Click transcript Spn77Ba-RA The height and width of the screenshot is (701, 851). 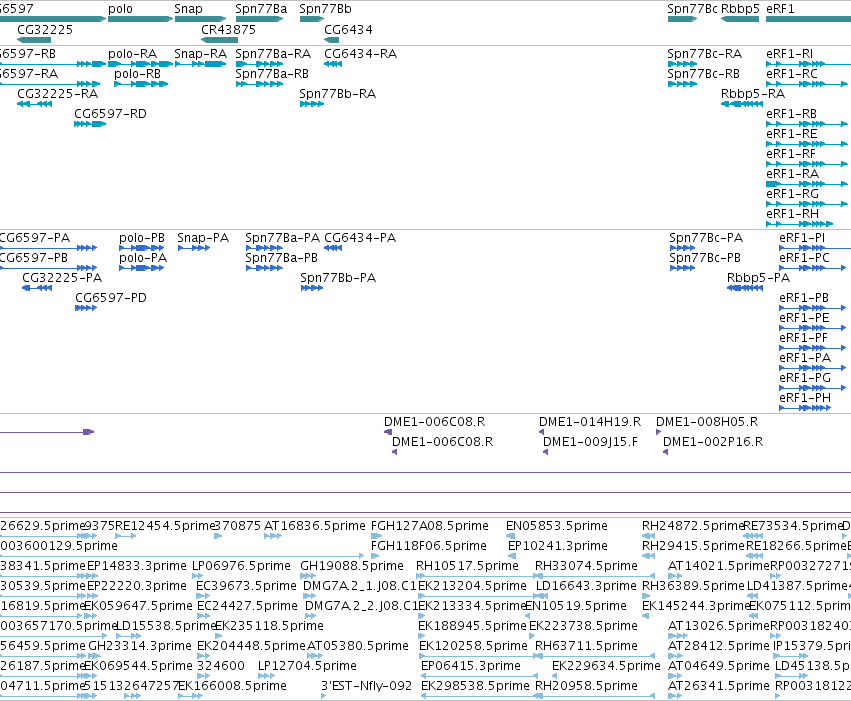pos(273,54)
